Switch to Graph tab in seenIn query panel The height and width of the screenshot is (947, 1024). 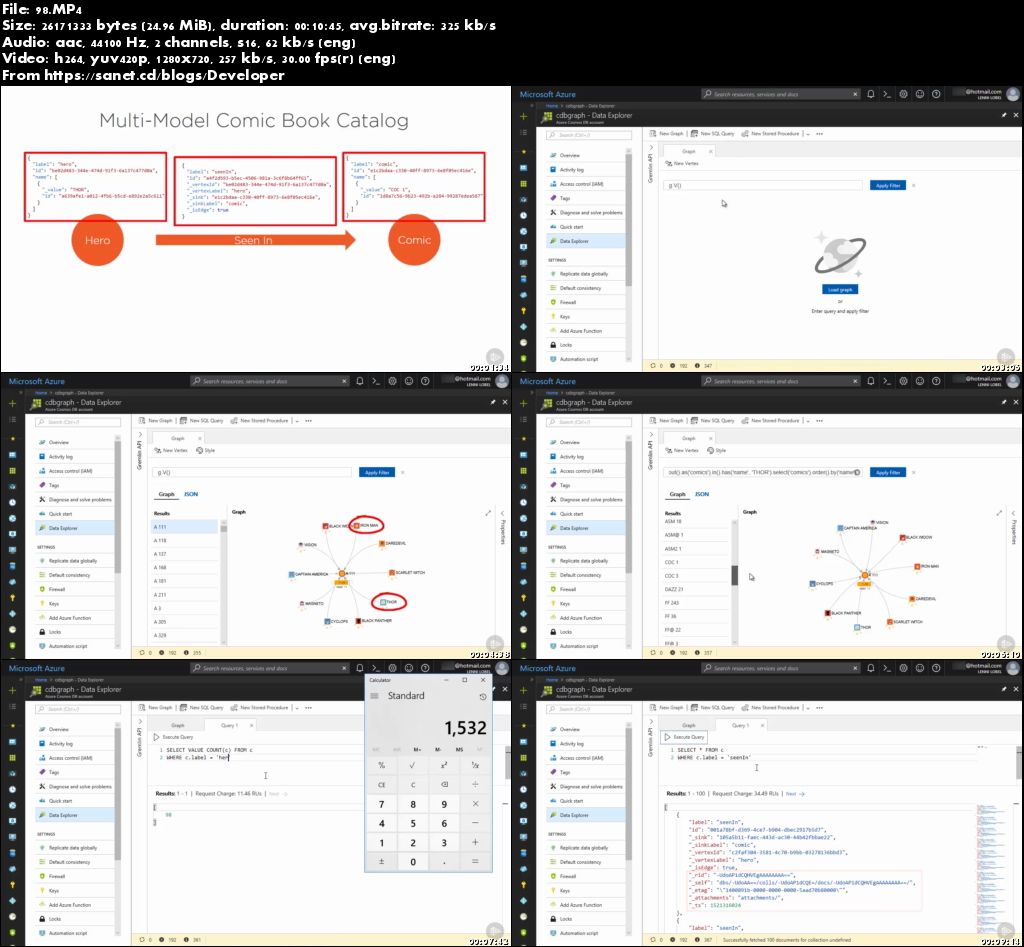(688, 726)
